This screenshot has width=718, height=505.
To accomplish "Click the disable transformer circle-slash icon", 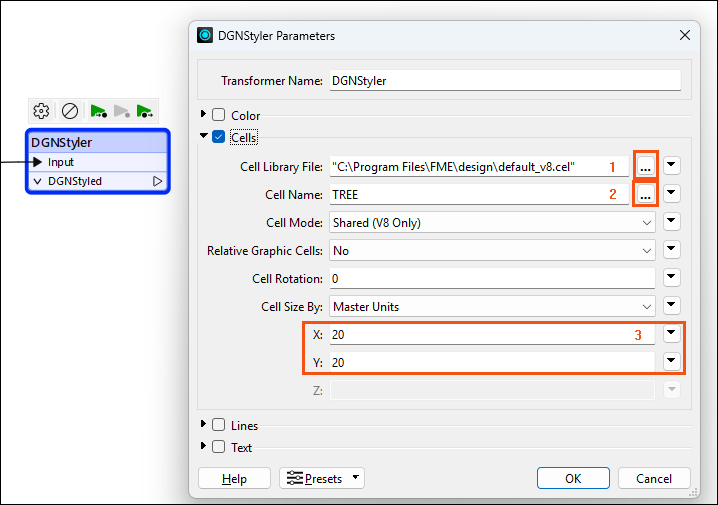I will [x=70, y=111].
